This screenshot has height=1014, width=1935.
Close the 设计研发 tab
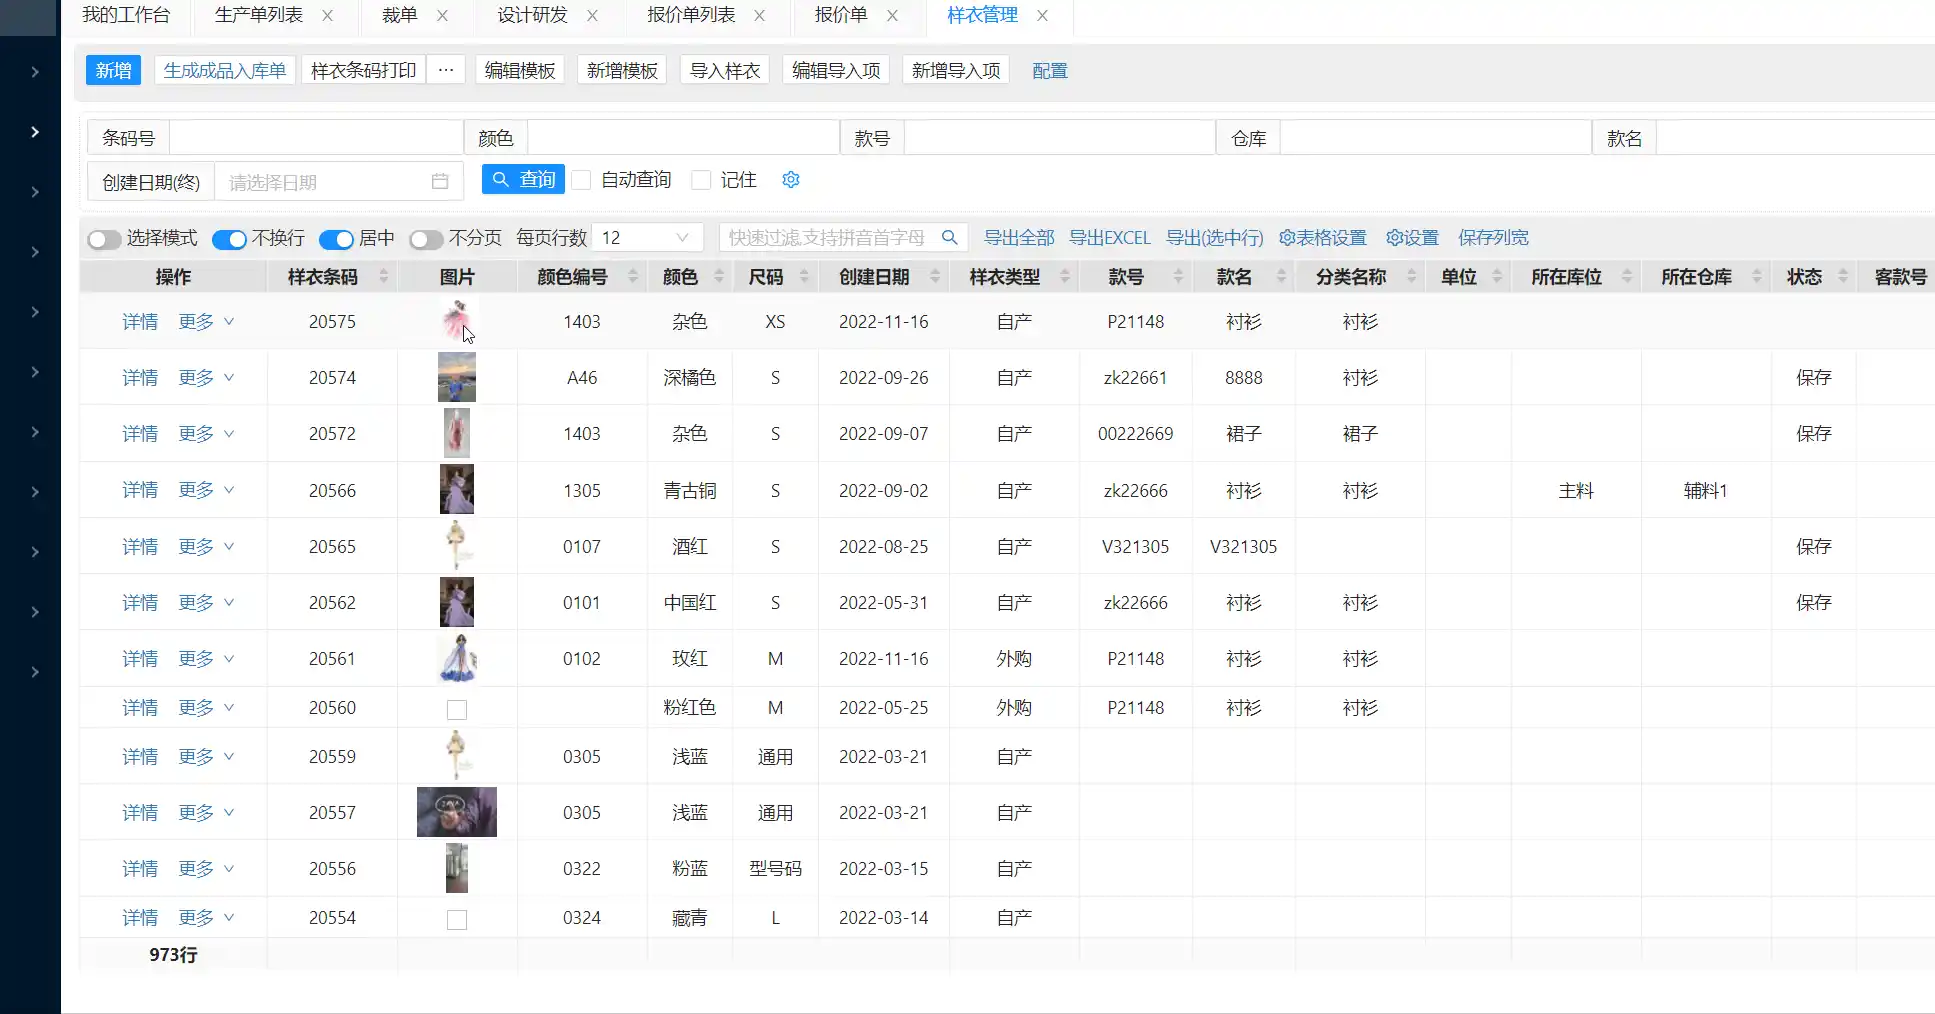pyautogui.click(x=592, y=16)
